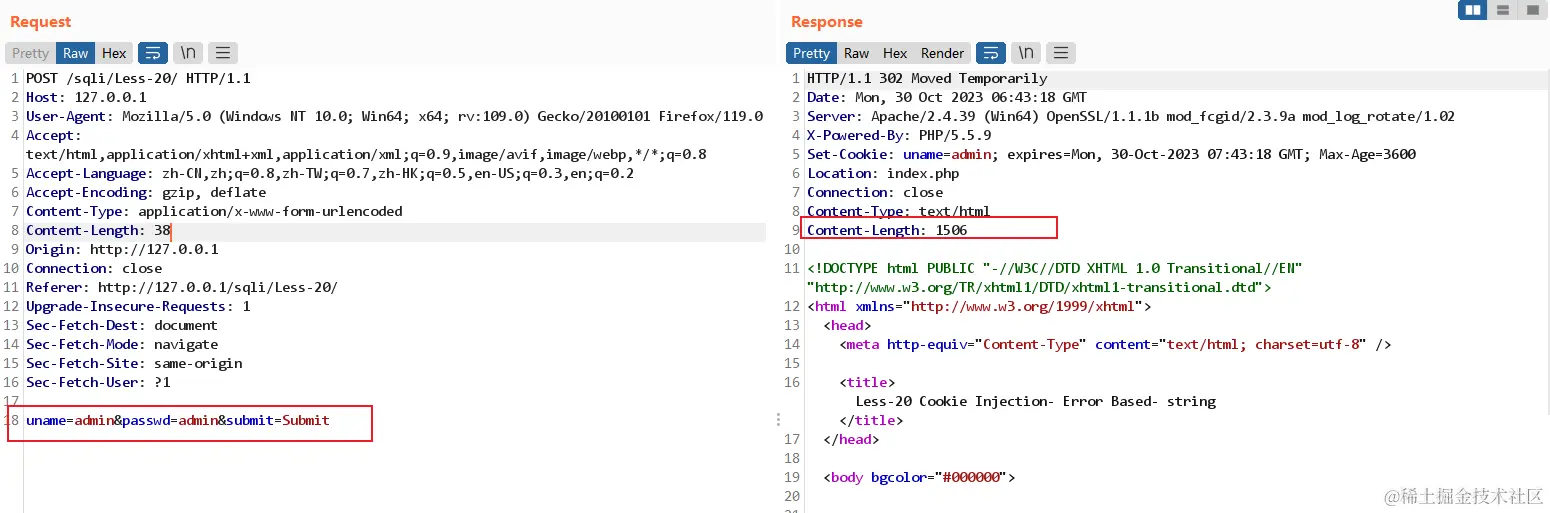Image resolution: width=1550 pixels, height=513 pixels.
Task: Click the Location: index.php header
Action: (x=883, y=173)
